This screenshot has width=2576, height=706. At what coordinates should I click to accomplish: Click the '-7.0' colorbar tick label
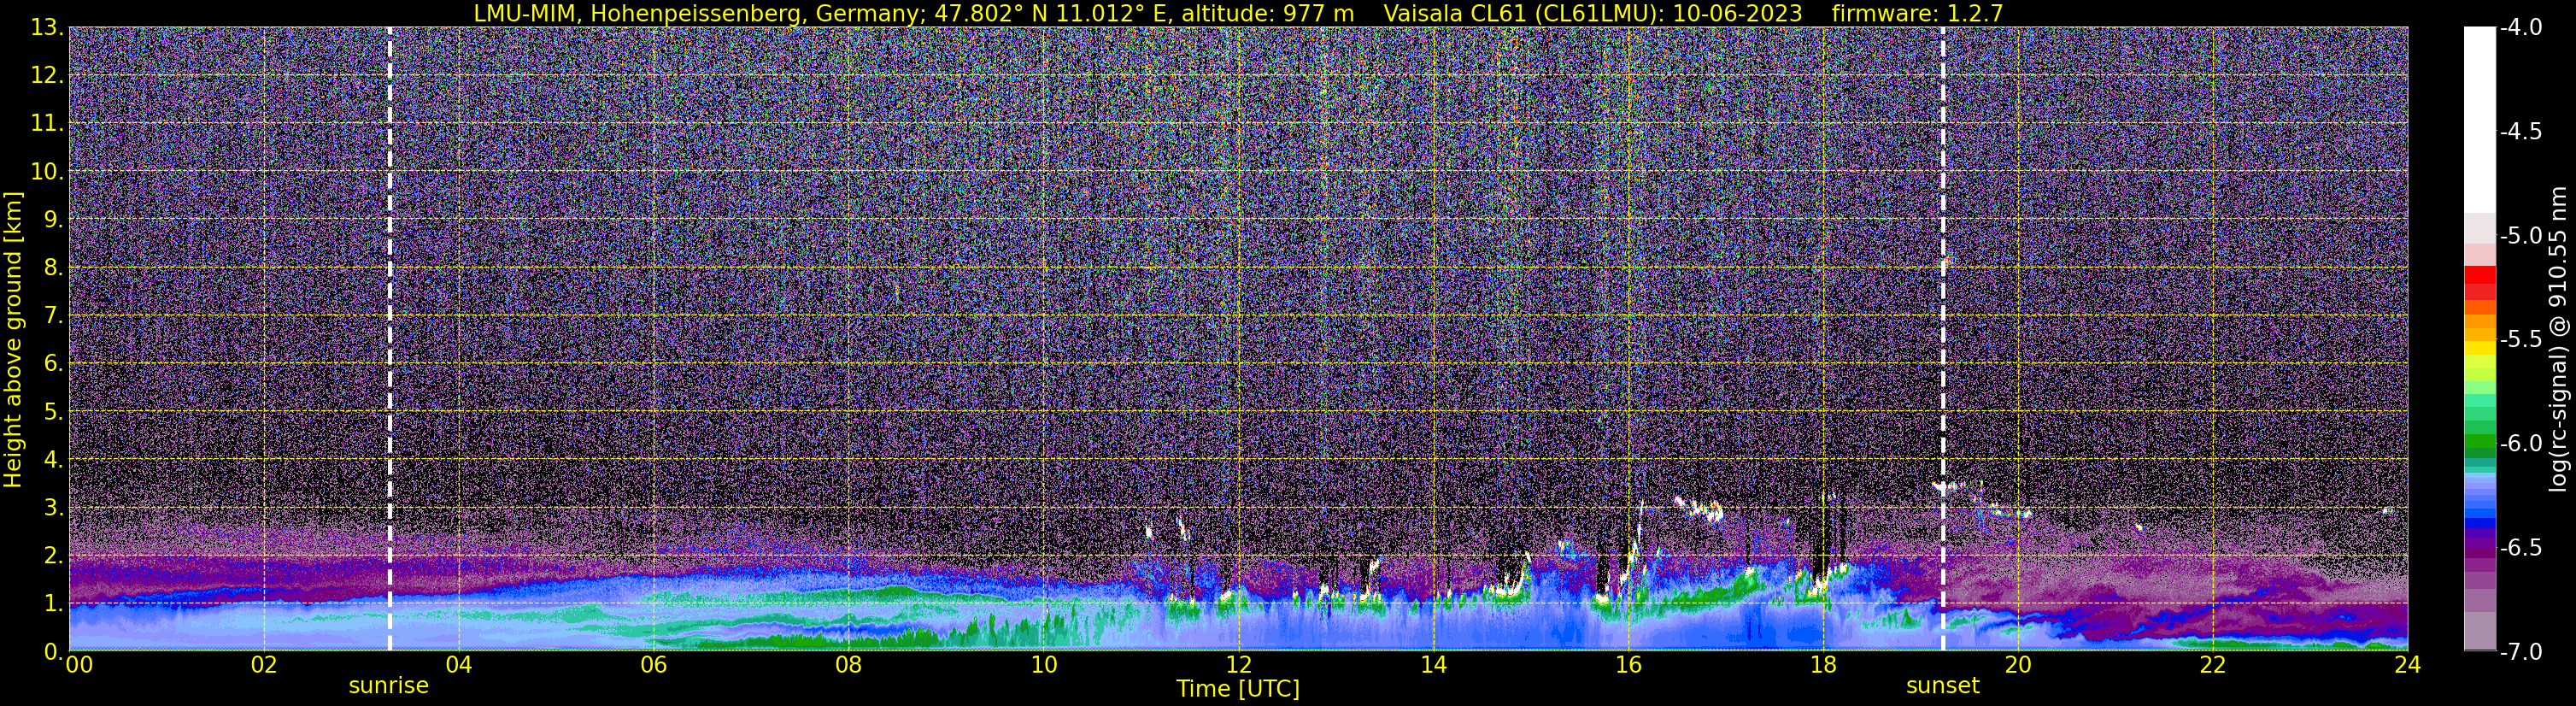(x=2521, y=652)
